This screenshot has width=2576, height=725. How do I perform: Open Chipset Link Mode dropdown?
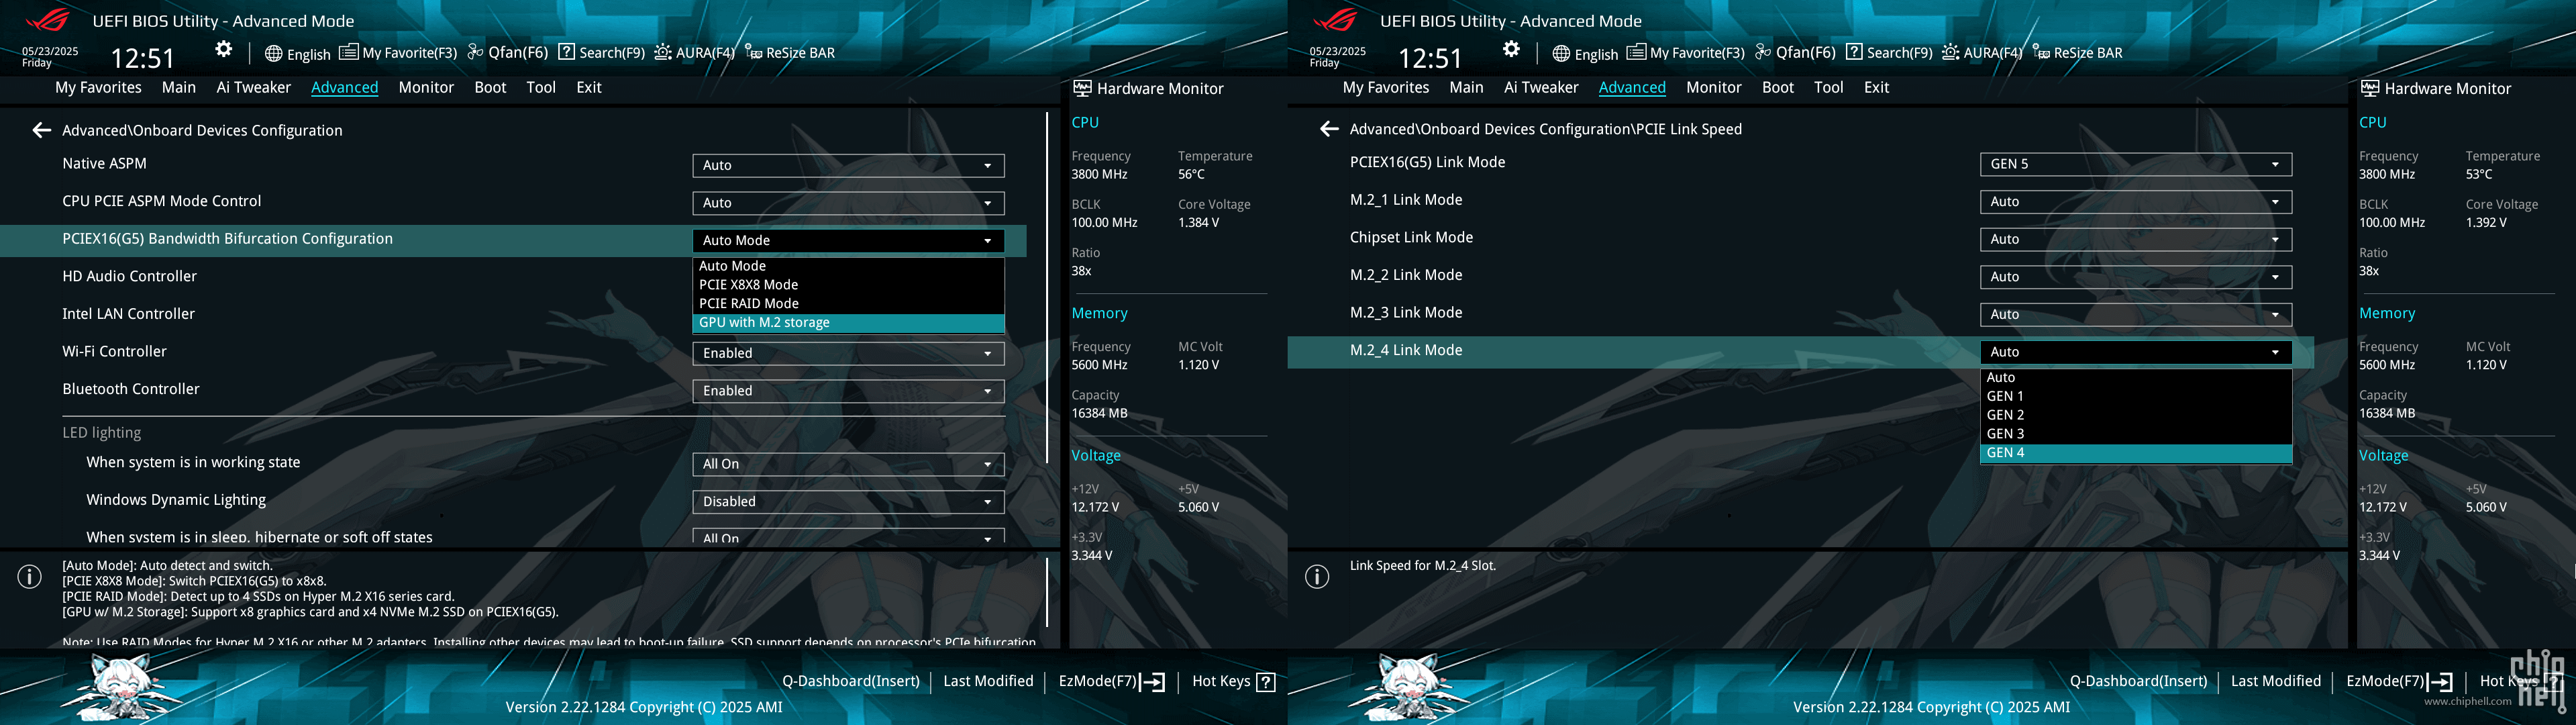[2136, 239]
